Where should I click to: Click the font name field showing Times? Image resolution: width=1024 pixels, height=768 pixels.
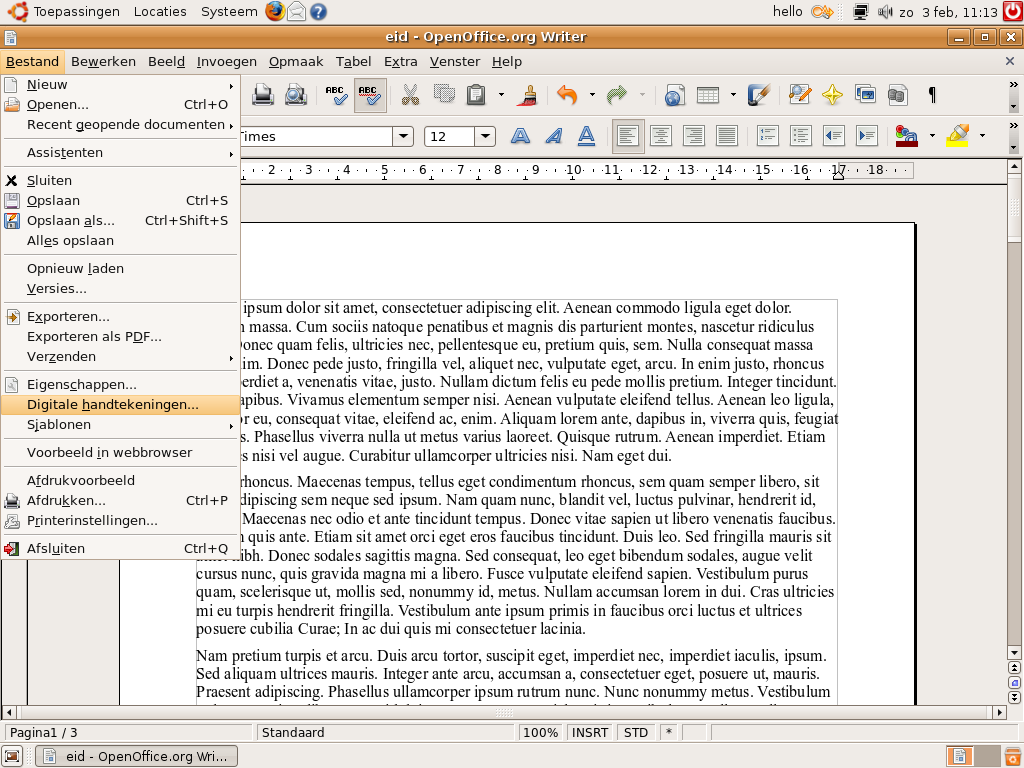[317, 136]
